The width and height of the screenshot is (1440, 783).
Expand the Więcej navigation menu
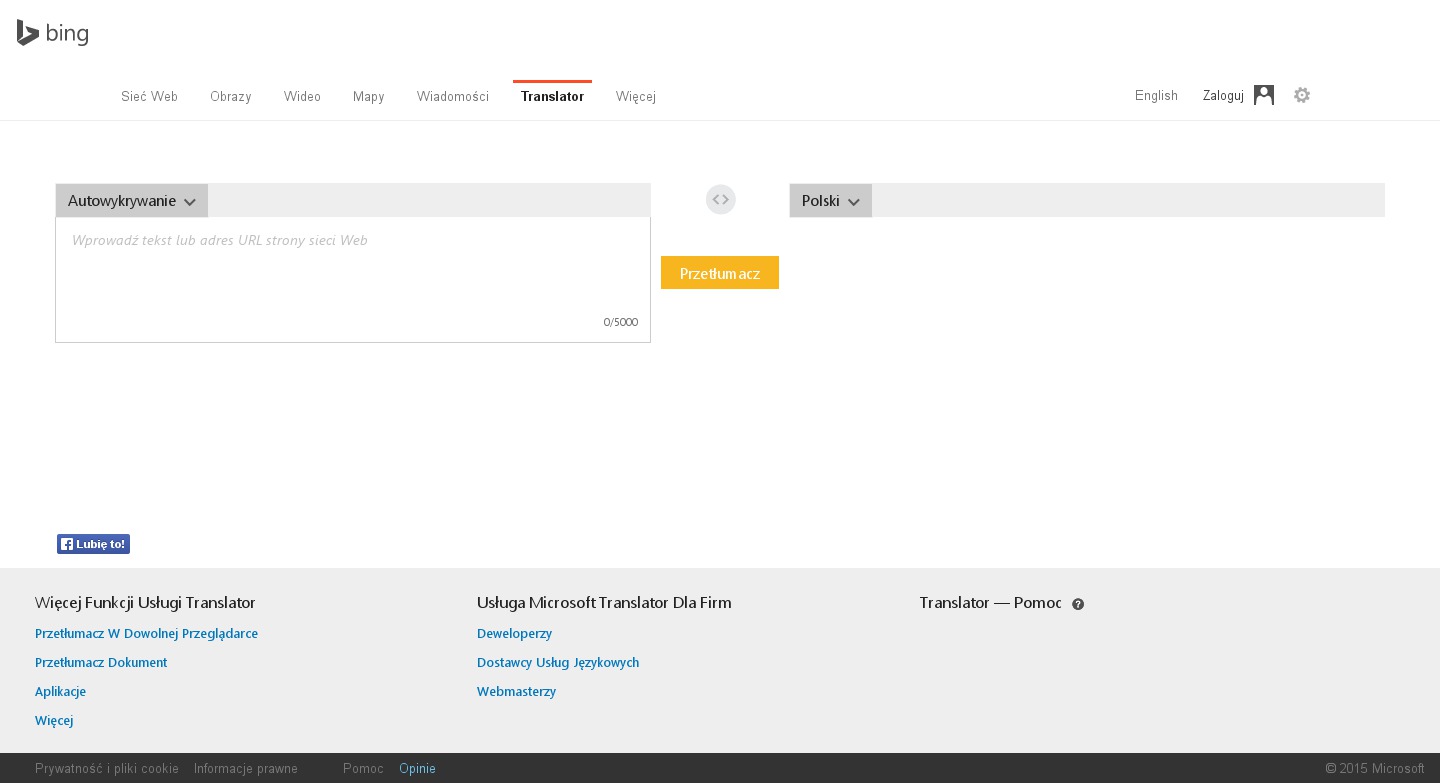(635, 97)
